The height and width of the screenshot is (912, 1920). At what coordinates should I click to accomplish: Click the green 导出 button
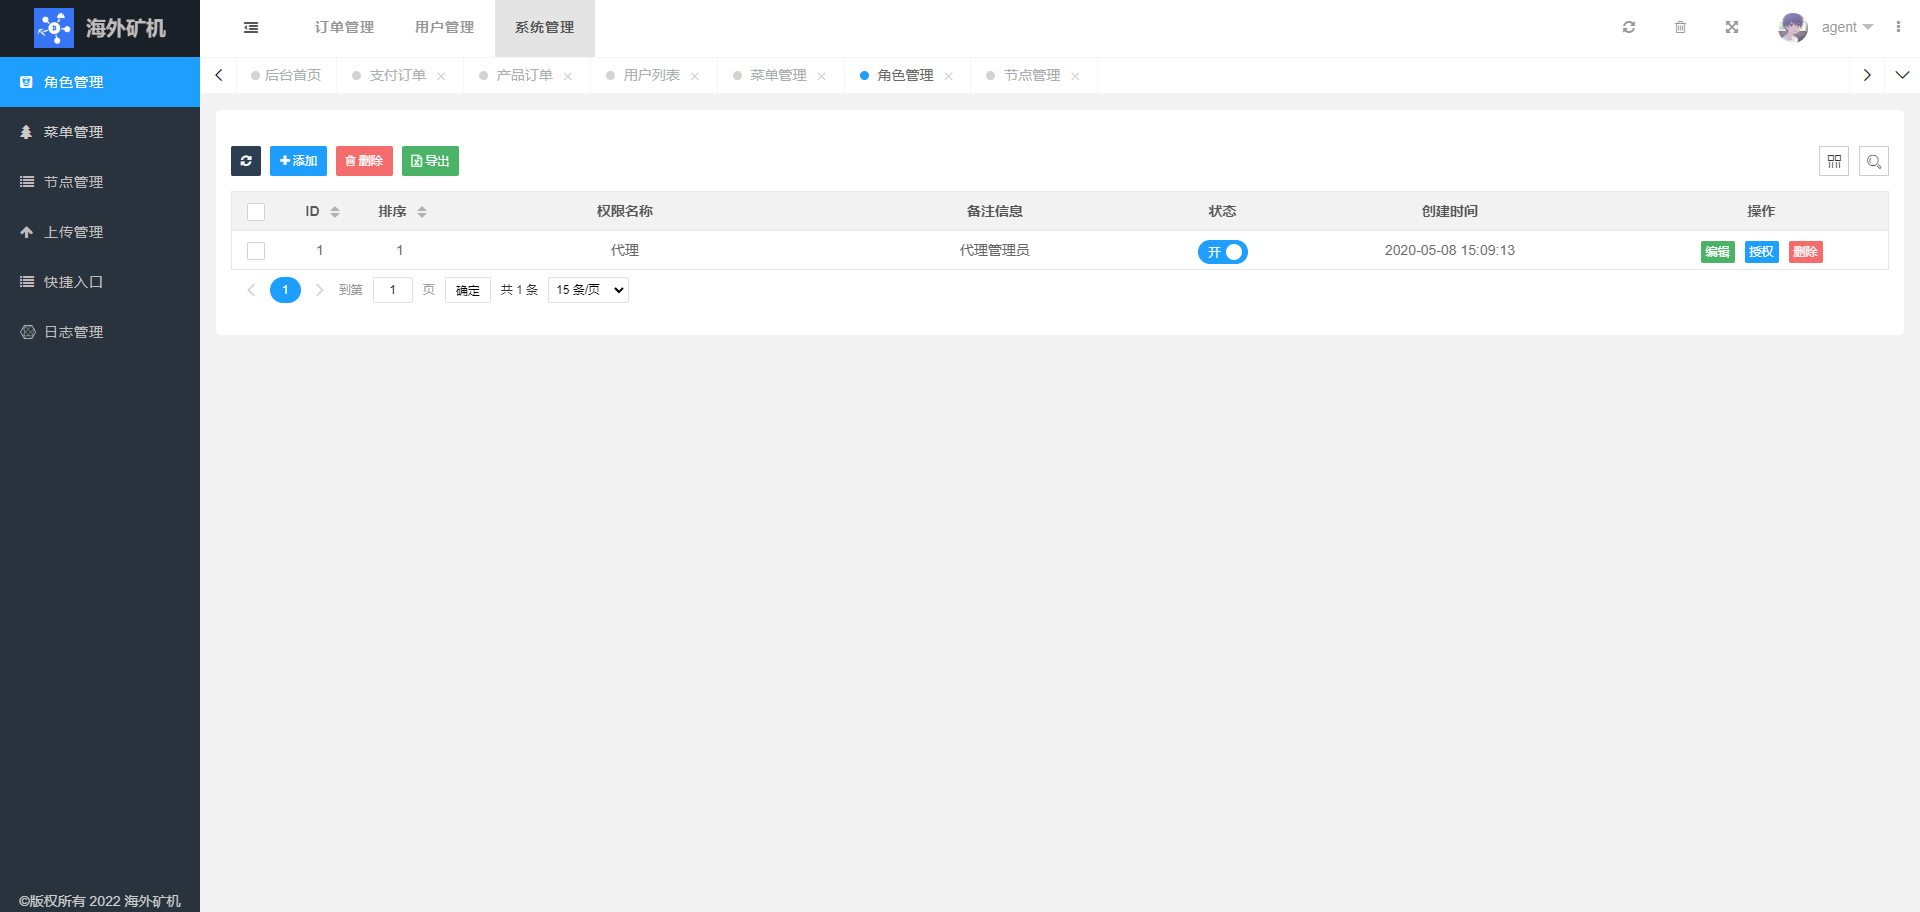click(x=430, y=161)
